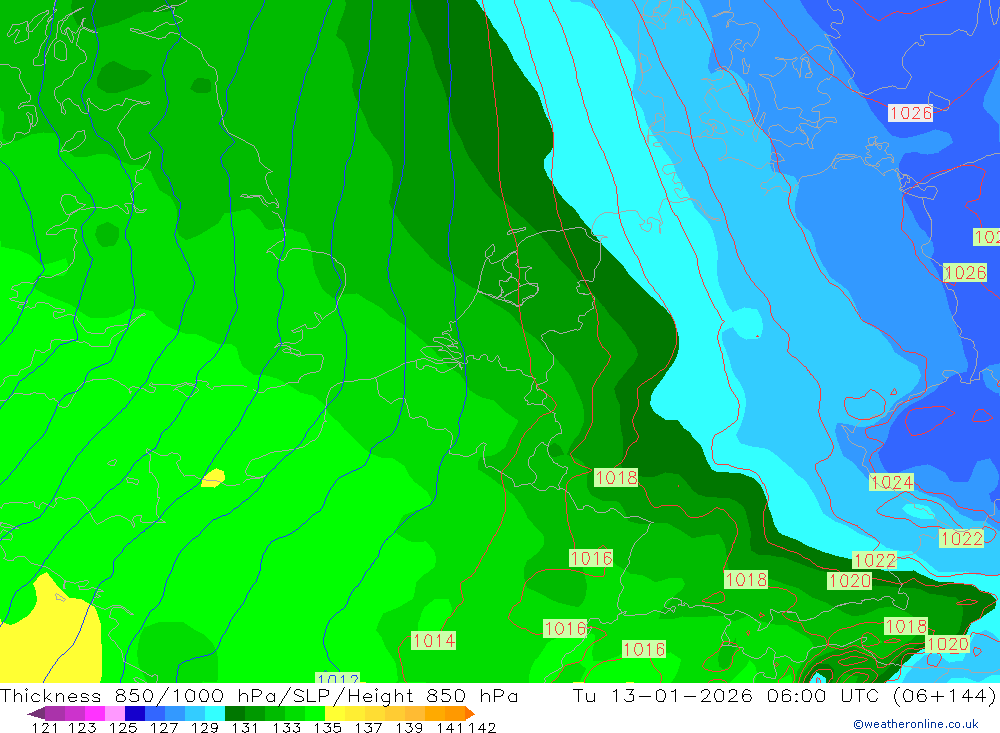Click the light pink legend swatch before 125
Viewport: 1000px width, 733px height.
(115, 713)
